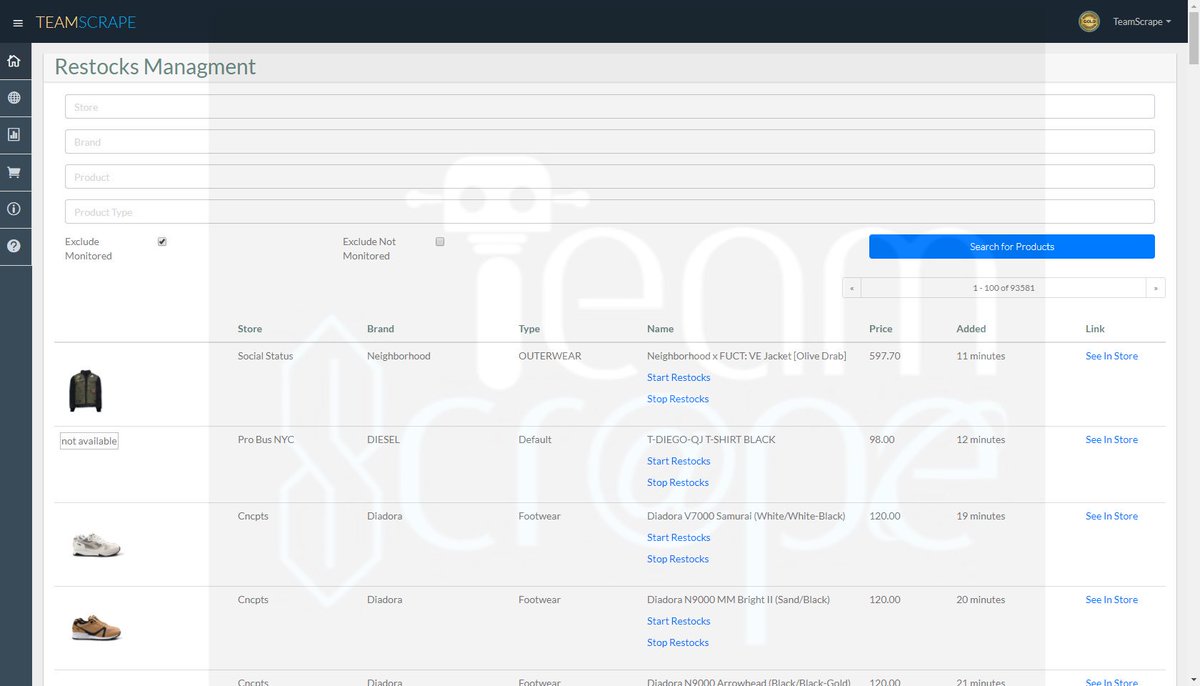Check the Exclude Not Monitored checkbox
This screenshot has height=686, width=1200.
click(x=440, y=241)
